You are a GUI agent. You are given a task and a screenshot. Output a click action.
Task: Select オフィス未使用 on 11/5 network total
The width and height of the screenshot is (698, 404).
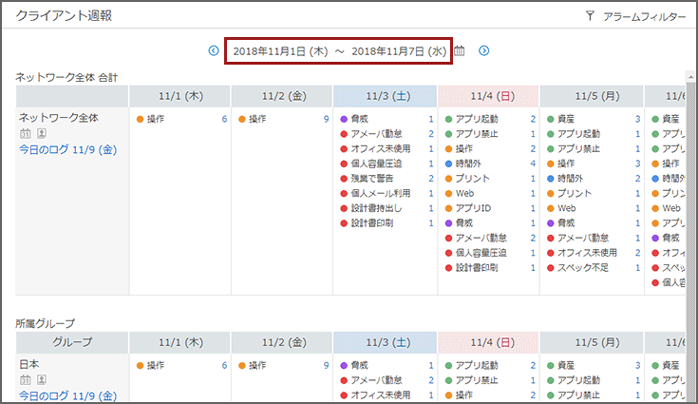(x=587, y=253)
